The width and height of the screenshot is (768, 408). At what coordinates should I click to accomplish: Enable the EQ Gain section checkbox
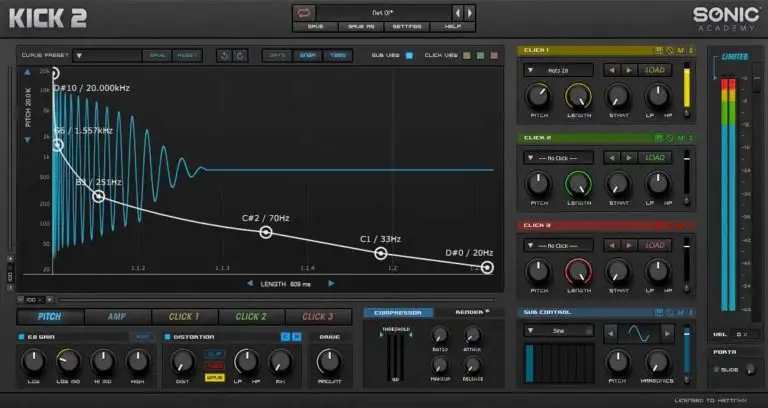pos(21,337)
